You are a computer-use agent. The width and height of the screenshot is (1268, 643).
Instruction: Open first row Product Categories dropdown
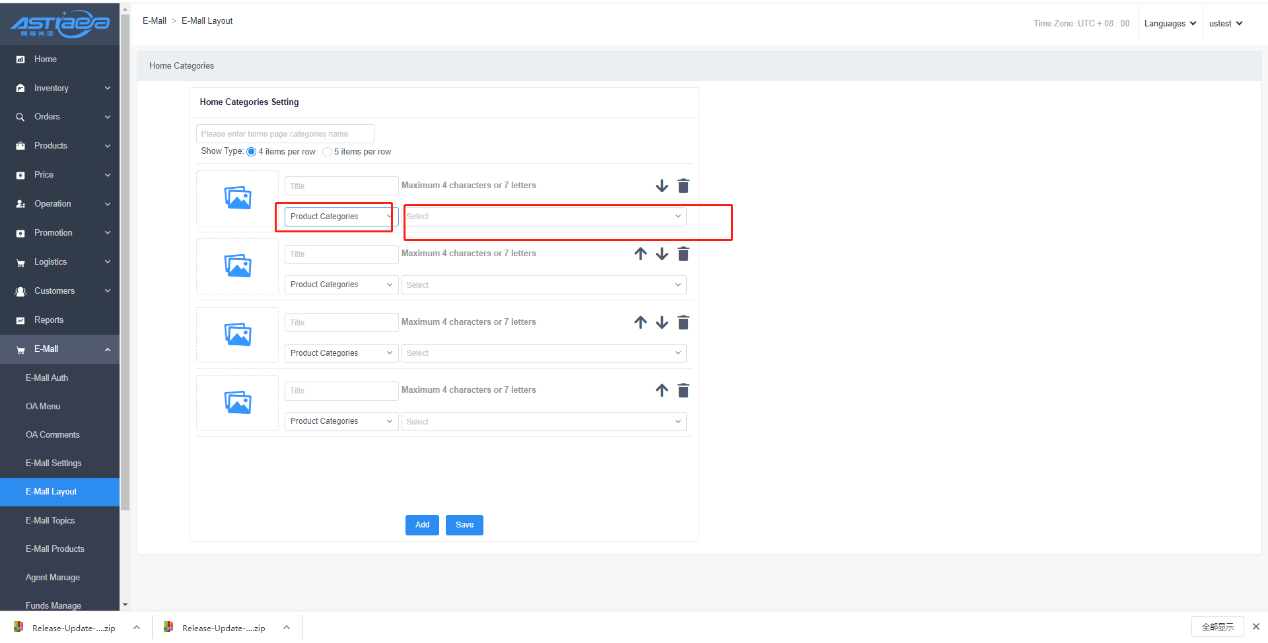pos(341,217)
